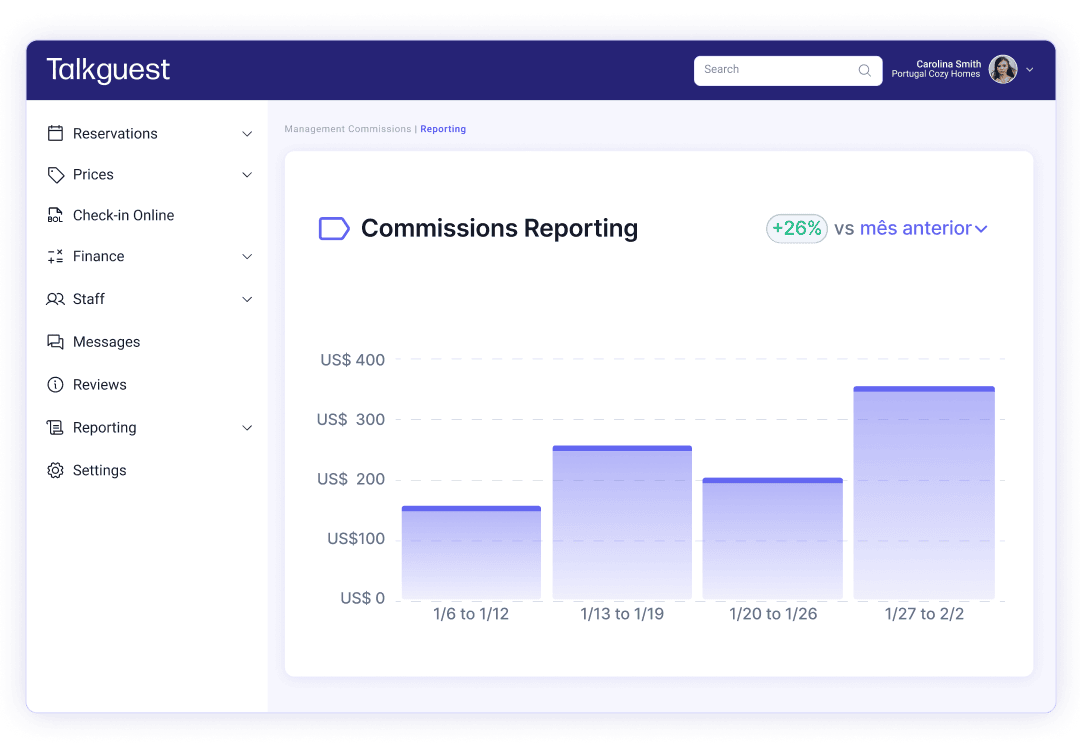Select the Reservations calendar icon

(x=56, y=133)
